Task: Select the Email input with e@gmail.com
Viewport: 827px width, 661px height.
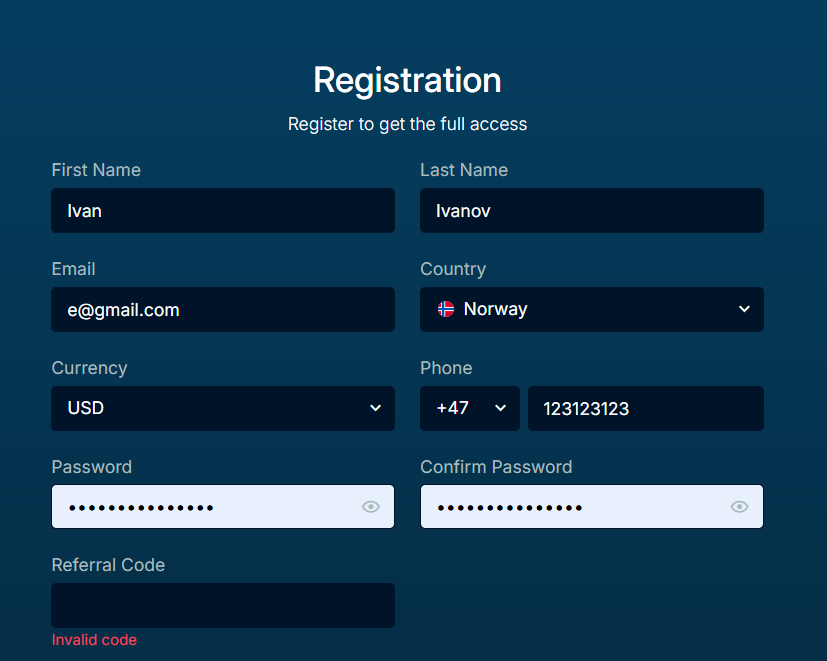Action: [222, 310]
